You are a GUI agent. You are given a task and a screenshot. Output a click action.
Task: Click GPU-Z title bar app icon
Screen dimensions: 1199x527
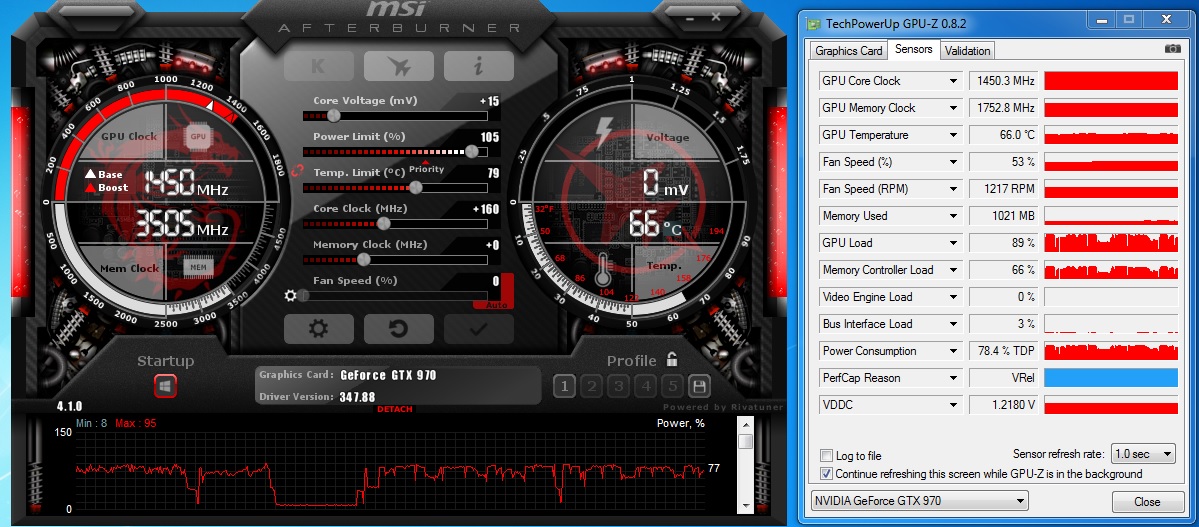(814, 24)
